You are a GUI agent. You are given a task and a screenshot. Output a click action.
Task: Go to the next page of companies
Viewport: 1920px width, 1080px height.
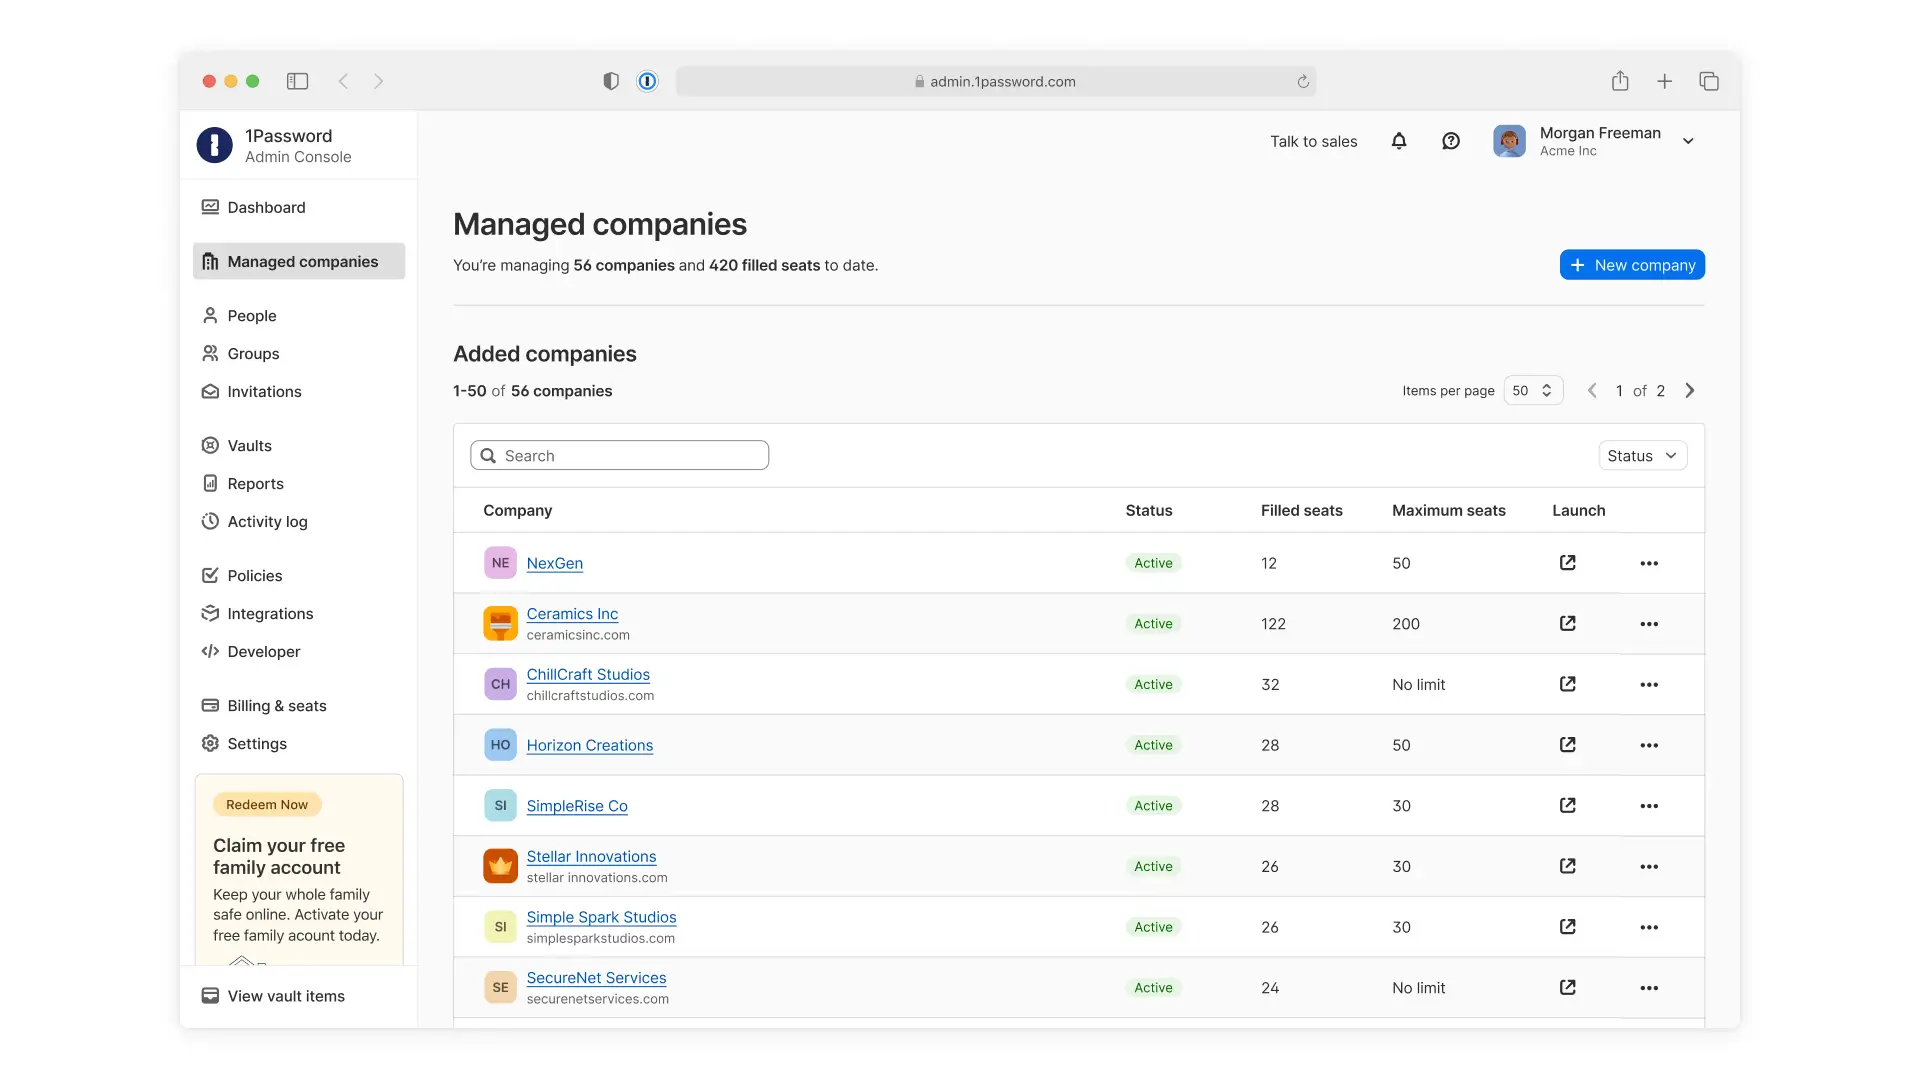coord(1690,391)
